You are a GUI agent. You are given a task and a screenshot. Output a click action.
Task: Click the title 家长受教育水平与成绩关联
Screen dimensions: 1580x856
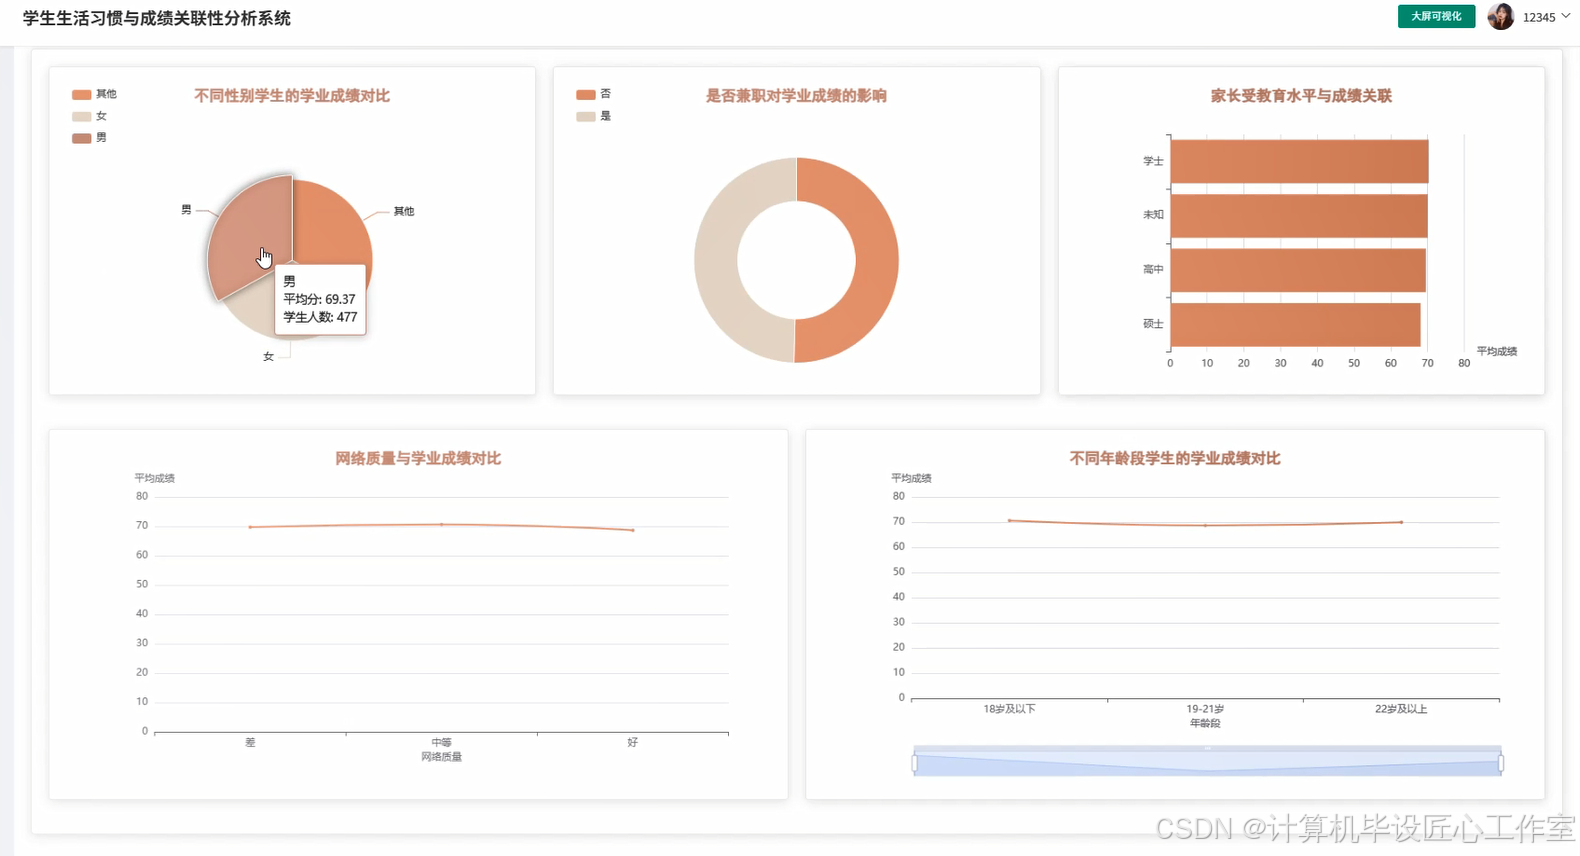pos(1301,96)
